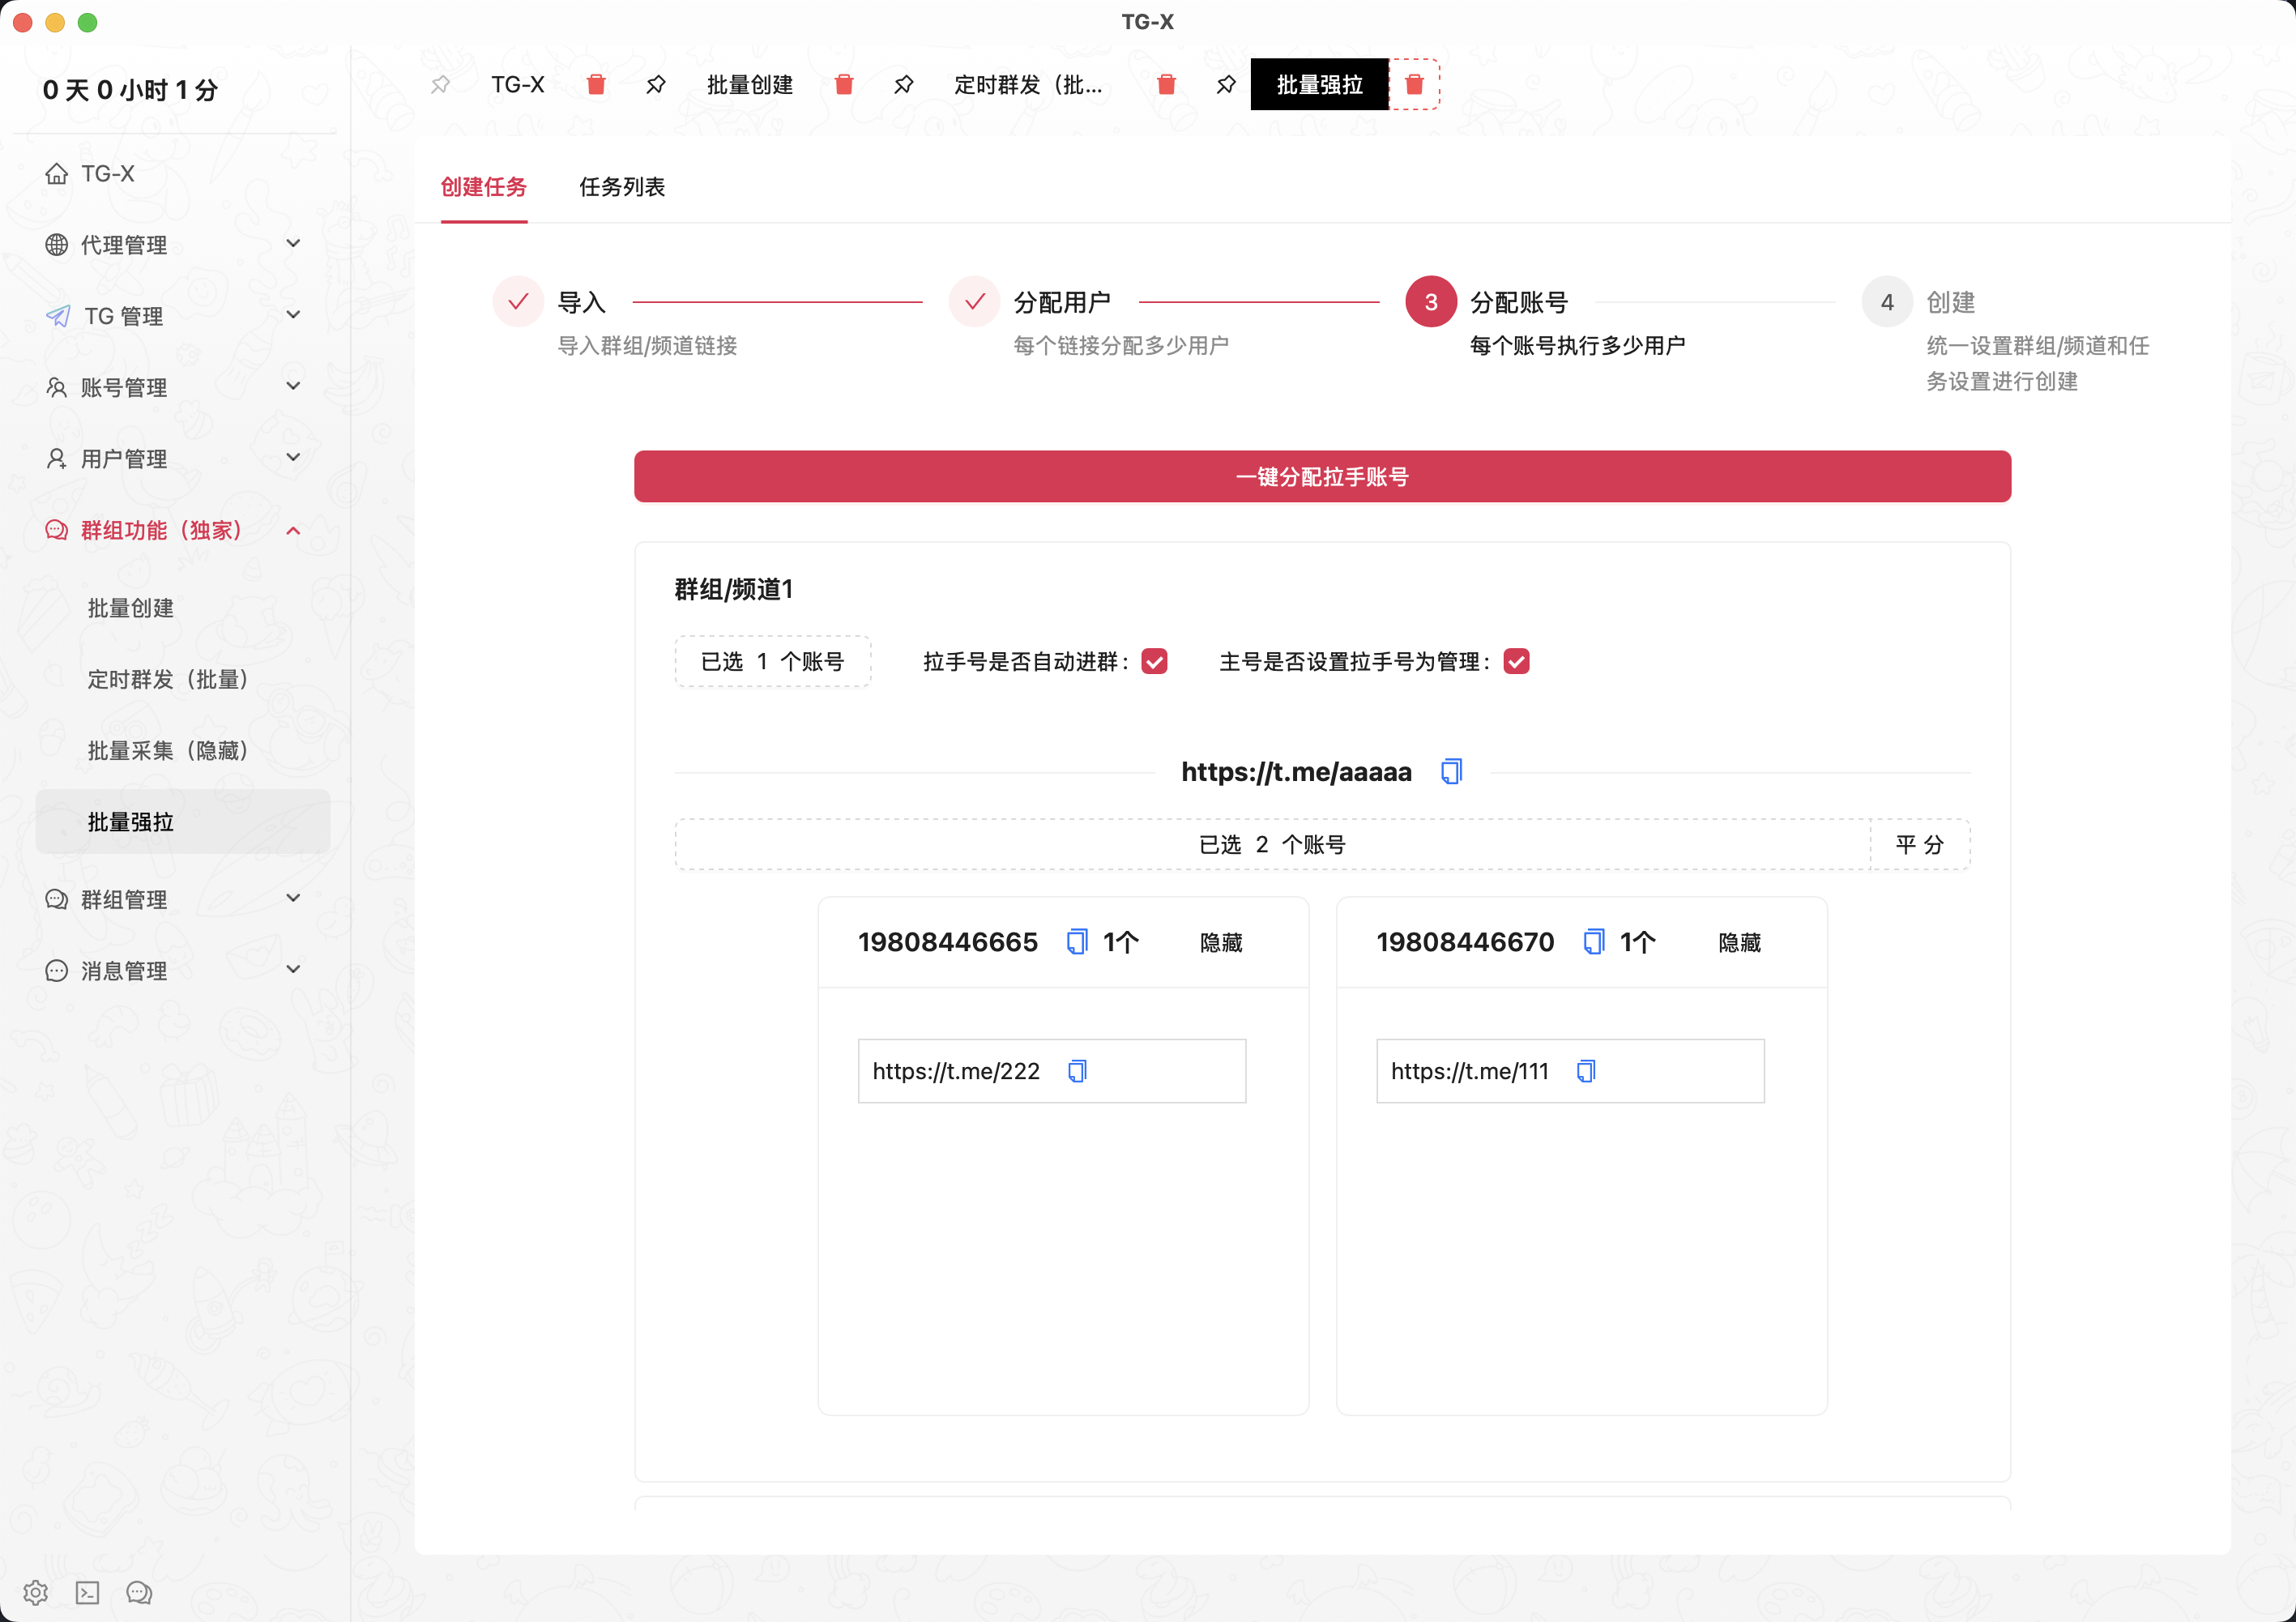The image size is (2296, 1622).
Task: Toggle 拉手号是否自动进群 checkbox
Action: 1154,661
